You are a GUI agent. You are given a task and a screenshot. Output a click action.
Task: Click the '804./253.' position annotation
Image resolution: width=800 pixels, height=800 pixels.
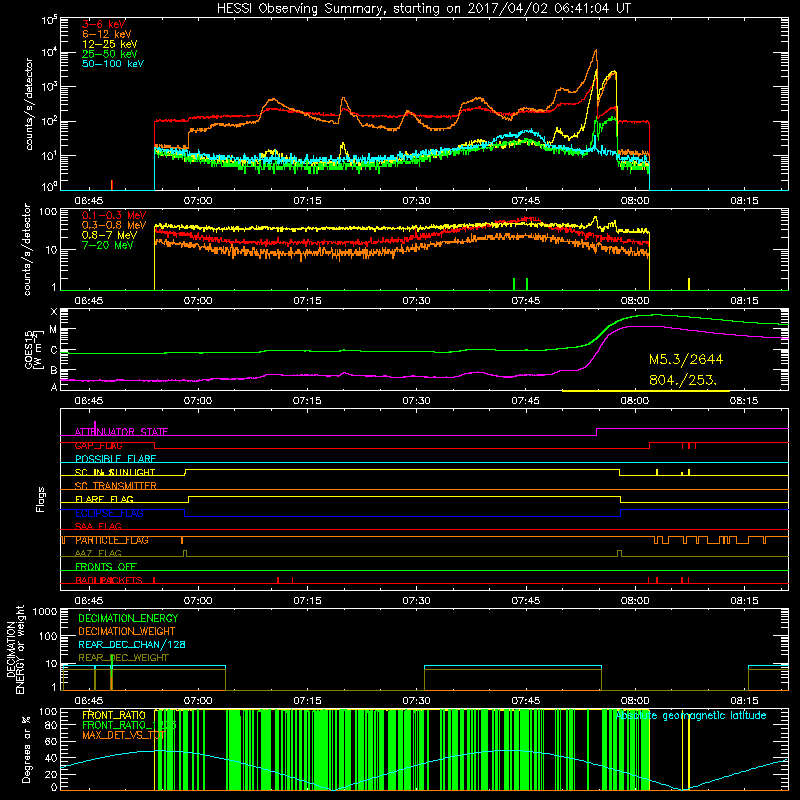pos(683,380)
